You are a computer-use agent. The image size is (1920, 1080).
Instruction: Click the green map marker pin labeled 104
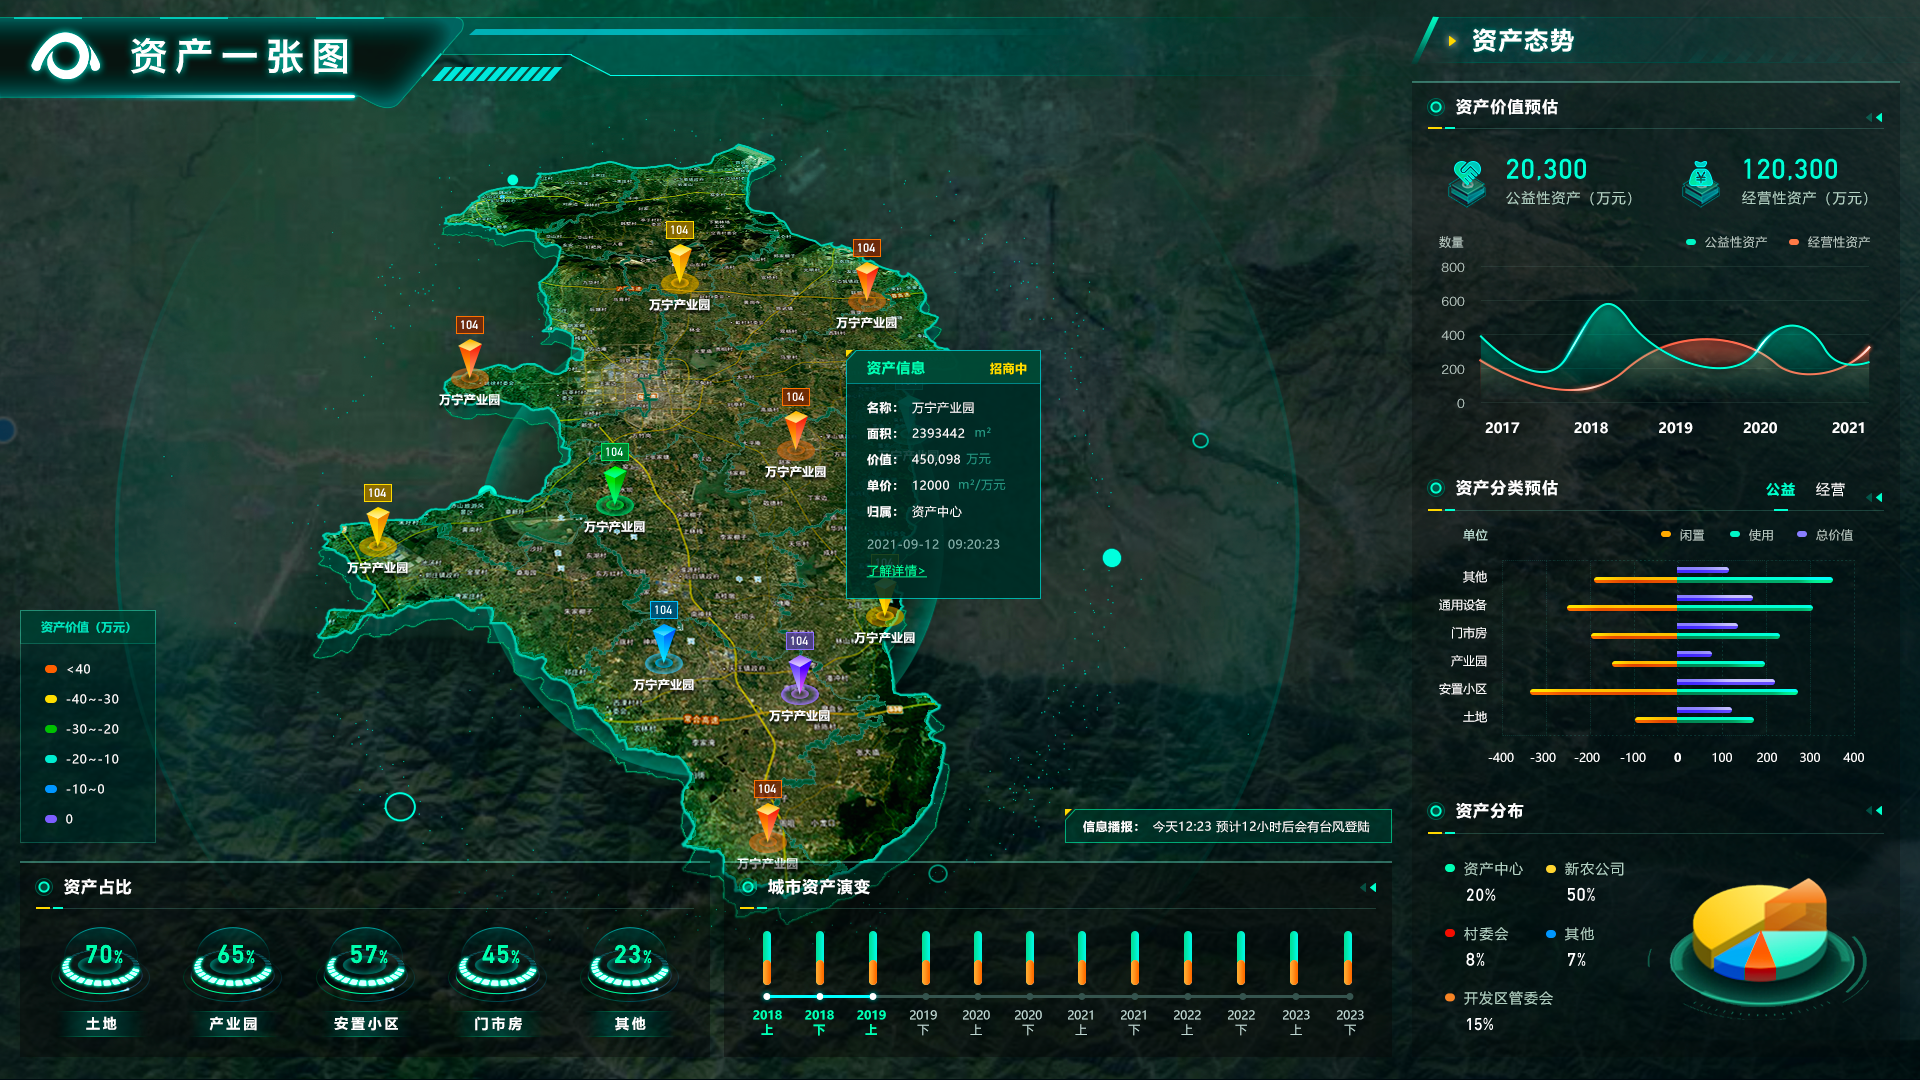[x=614, y=483]
